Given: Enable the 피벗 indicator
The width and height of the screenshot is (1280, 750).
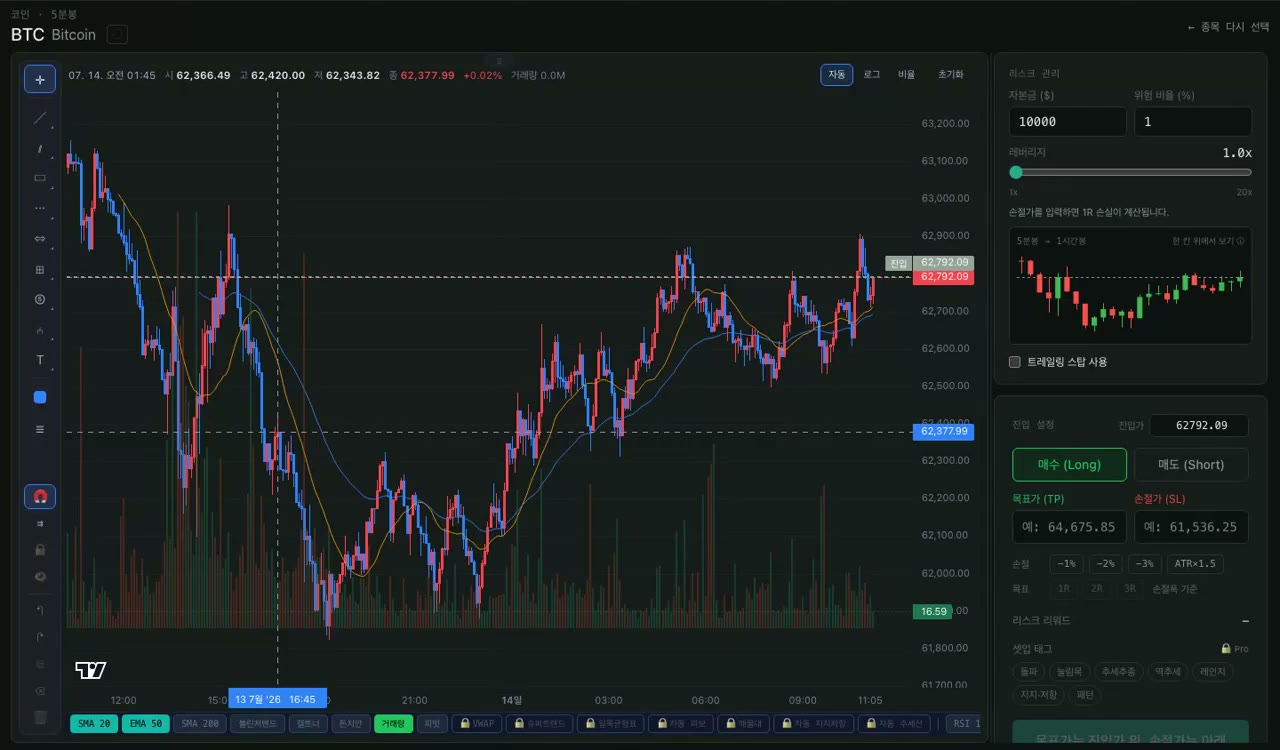Looking at the screenshot, I should 432,723.
